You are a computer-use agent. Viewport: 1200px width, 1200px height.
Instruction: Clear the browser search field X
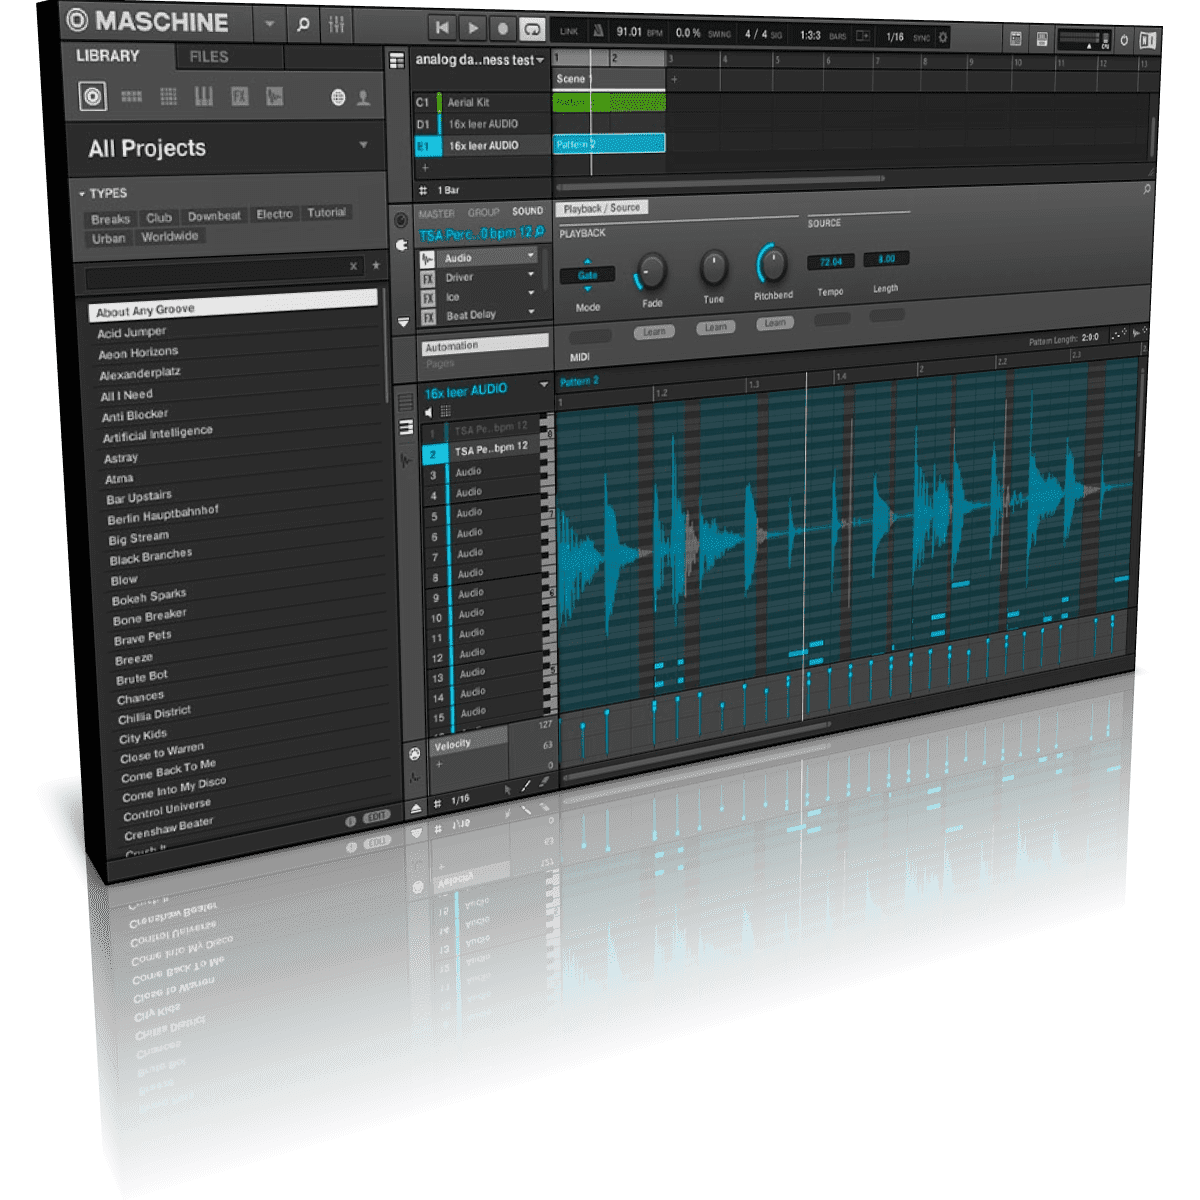353,266
